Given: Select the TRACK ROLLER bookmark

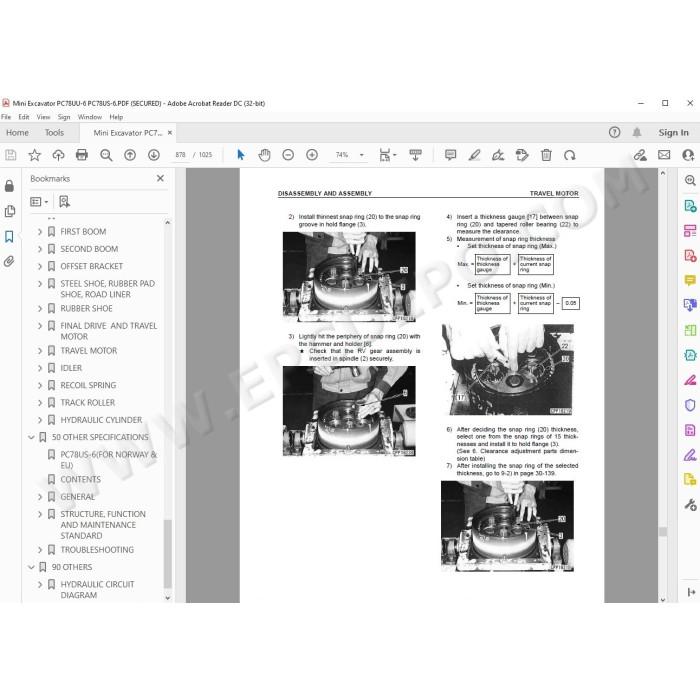Looking at the screenshot, I should pyautogui.click(x=88, y=403).
